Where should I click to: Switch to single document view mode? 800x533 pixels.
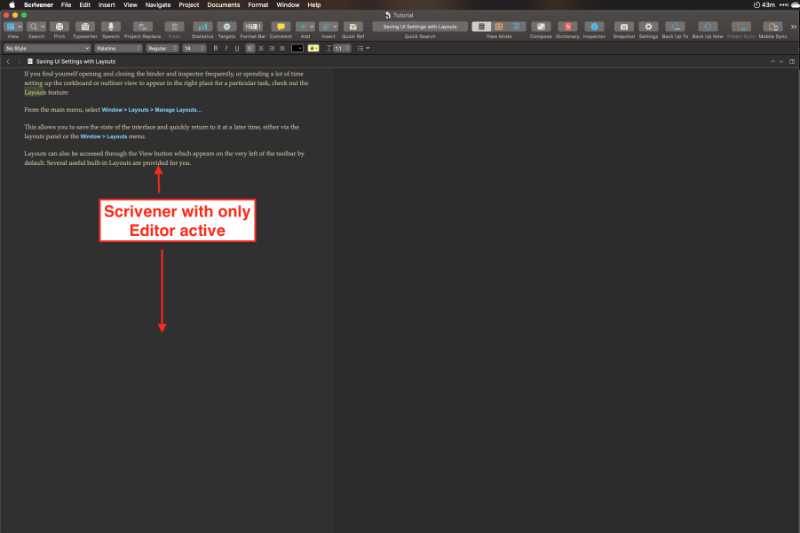[481, 27]
